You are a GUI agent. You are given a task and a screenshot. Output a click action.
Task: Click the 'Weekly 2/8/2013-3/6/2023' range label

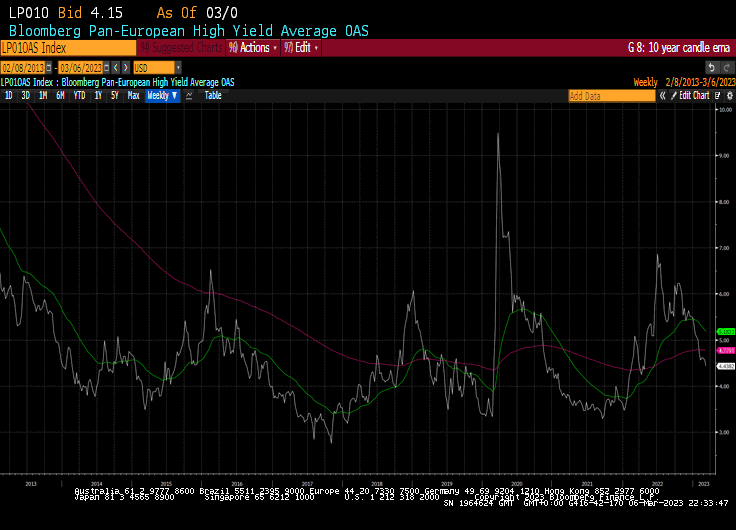coord(684,83)
